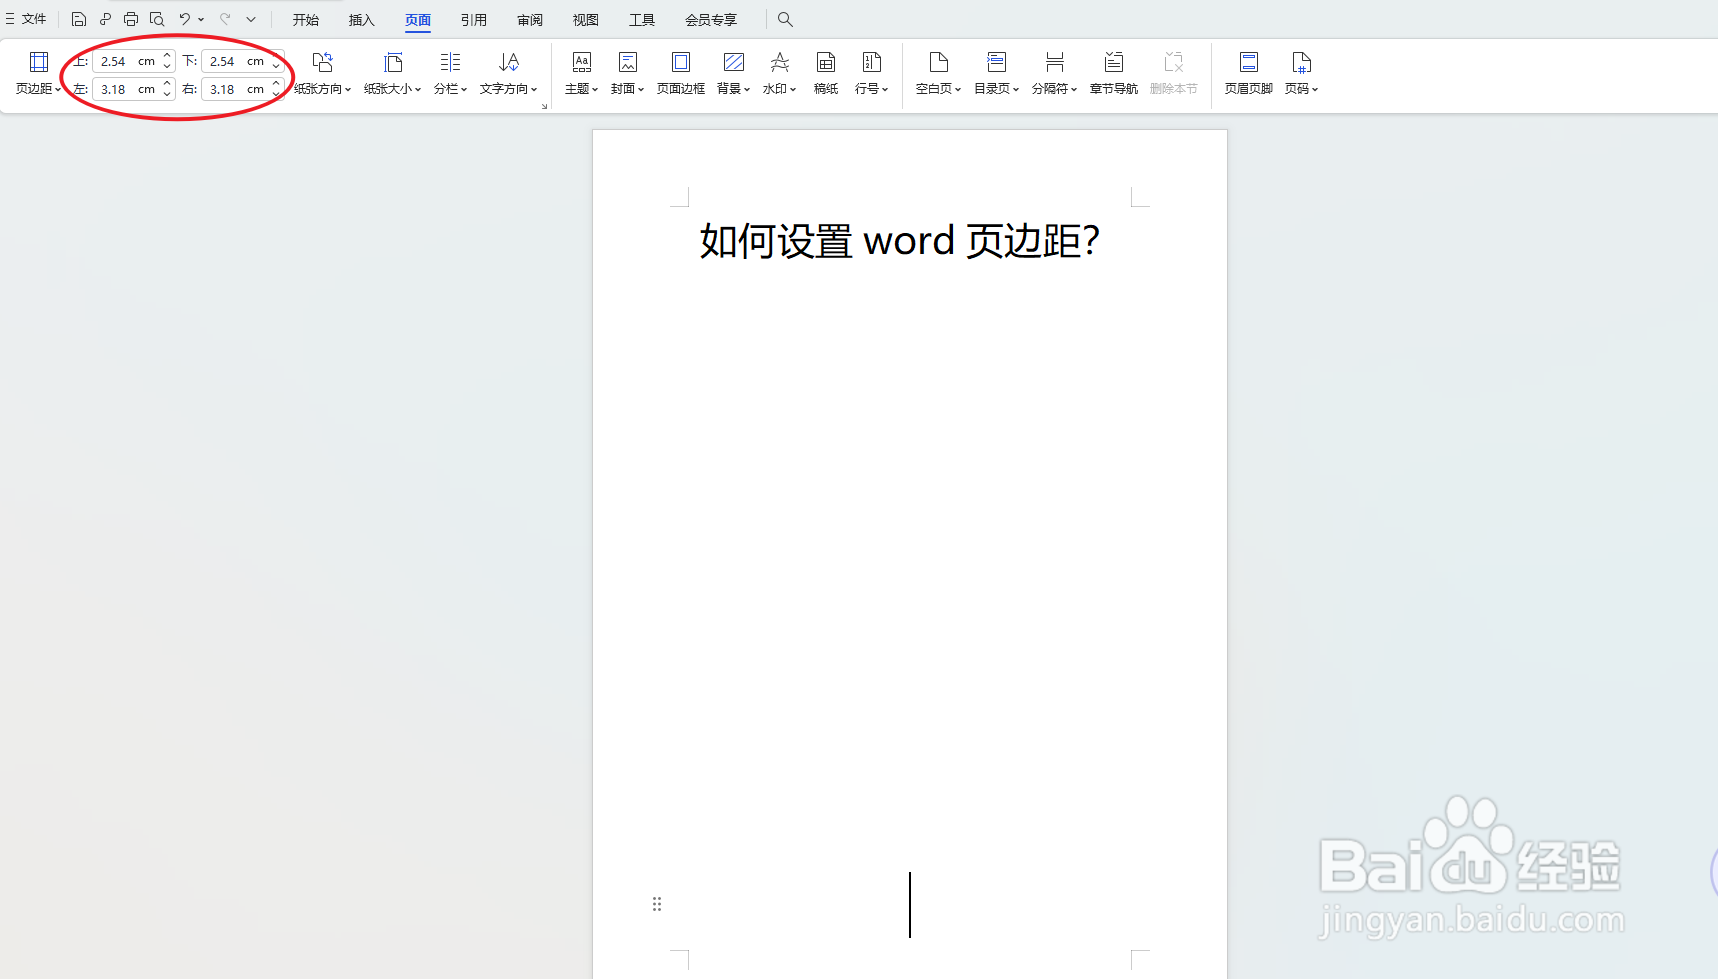Viewport: 1718px width, 979px height.
Task: Decrease the 右 right margin with down arrow
Action: (x=276, y=95)
